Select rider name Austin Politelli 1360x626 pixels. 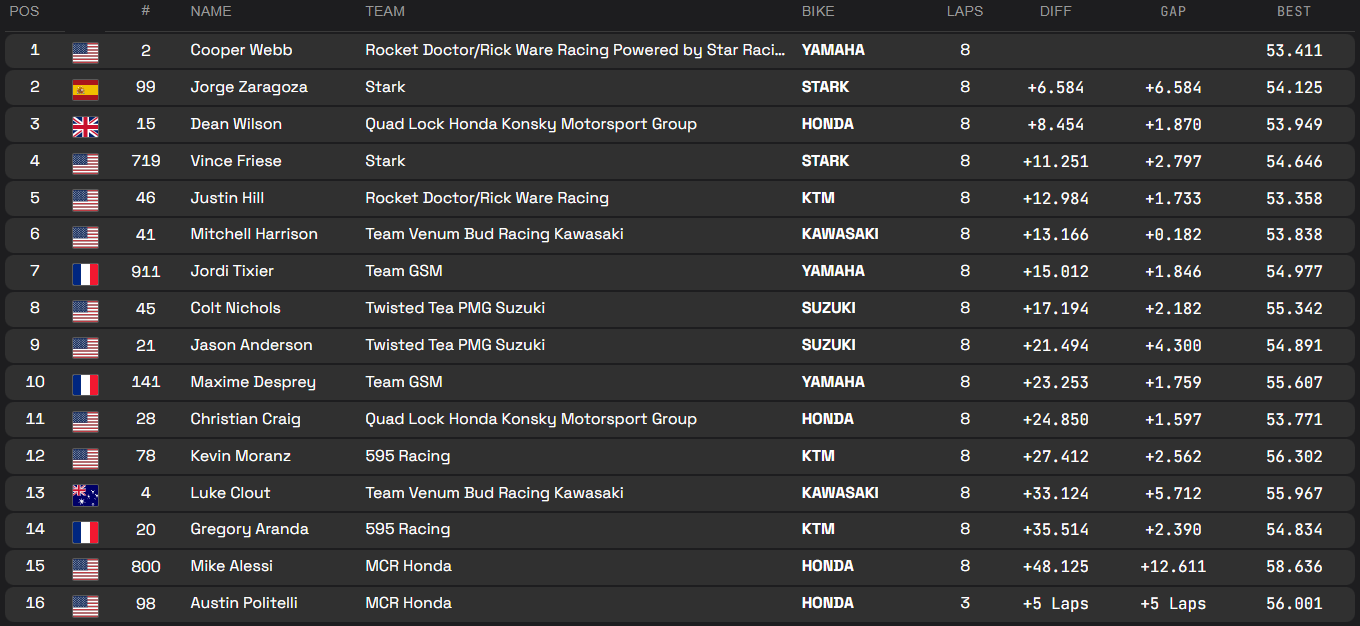(x=244, y=603)
